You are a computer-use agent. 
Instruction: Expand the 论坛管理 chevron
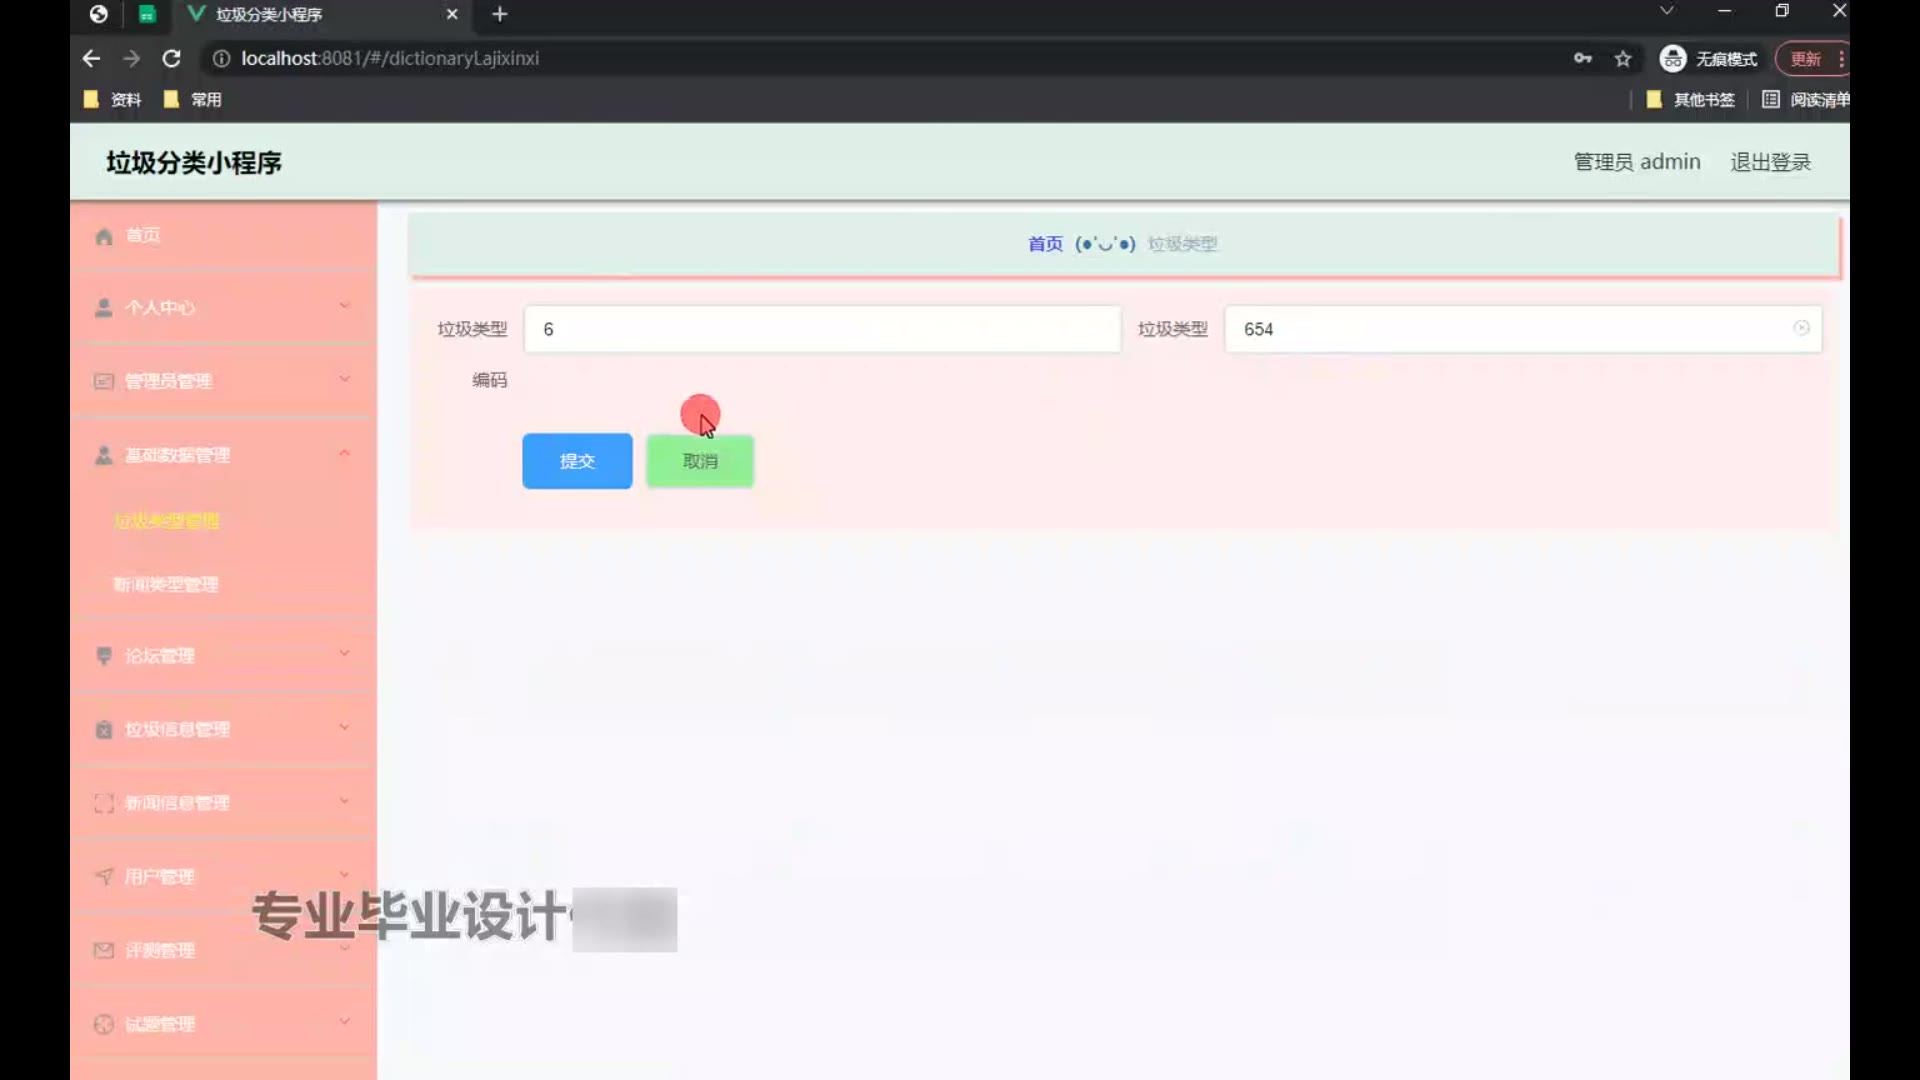344,654
